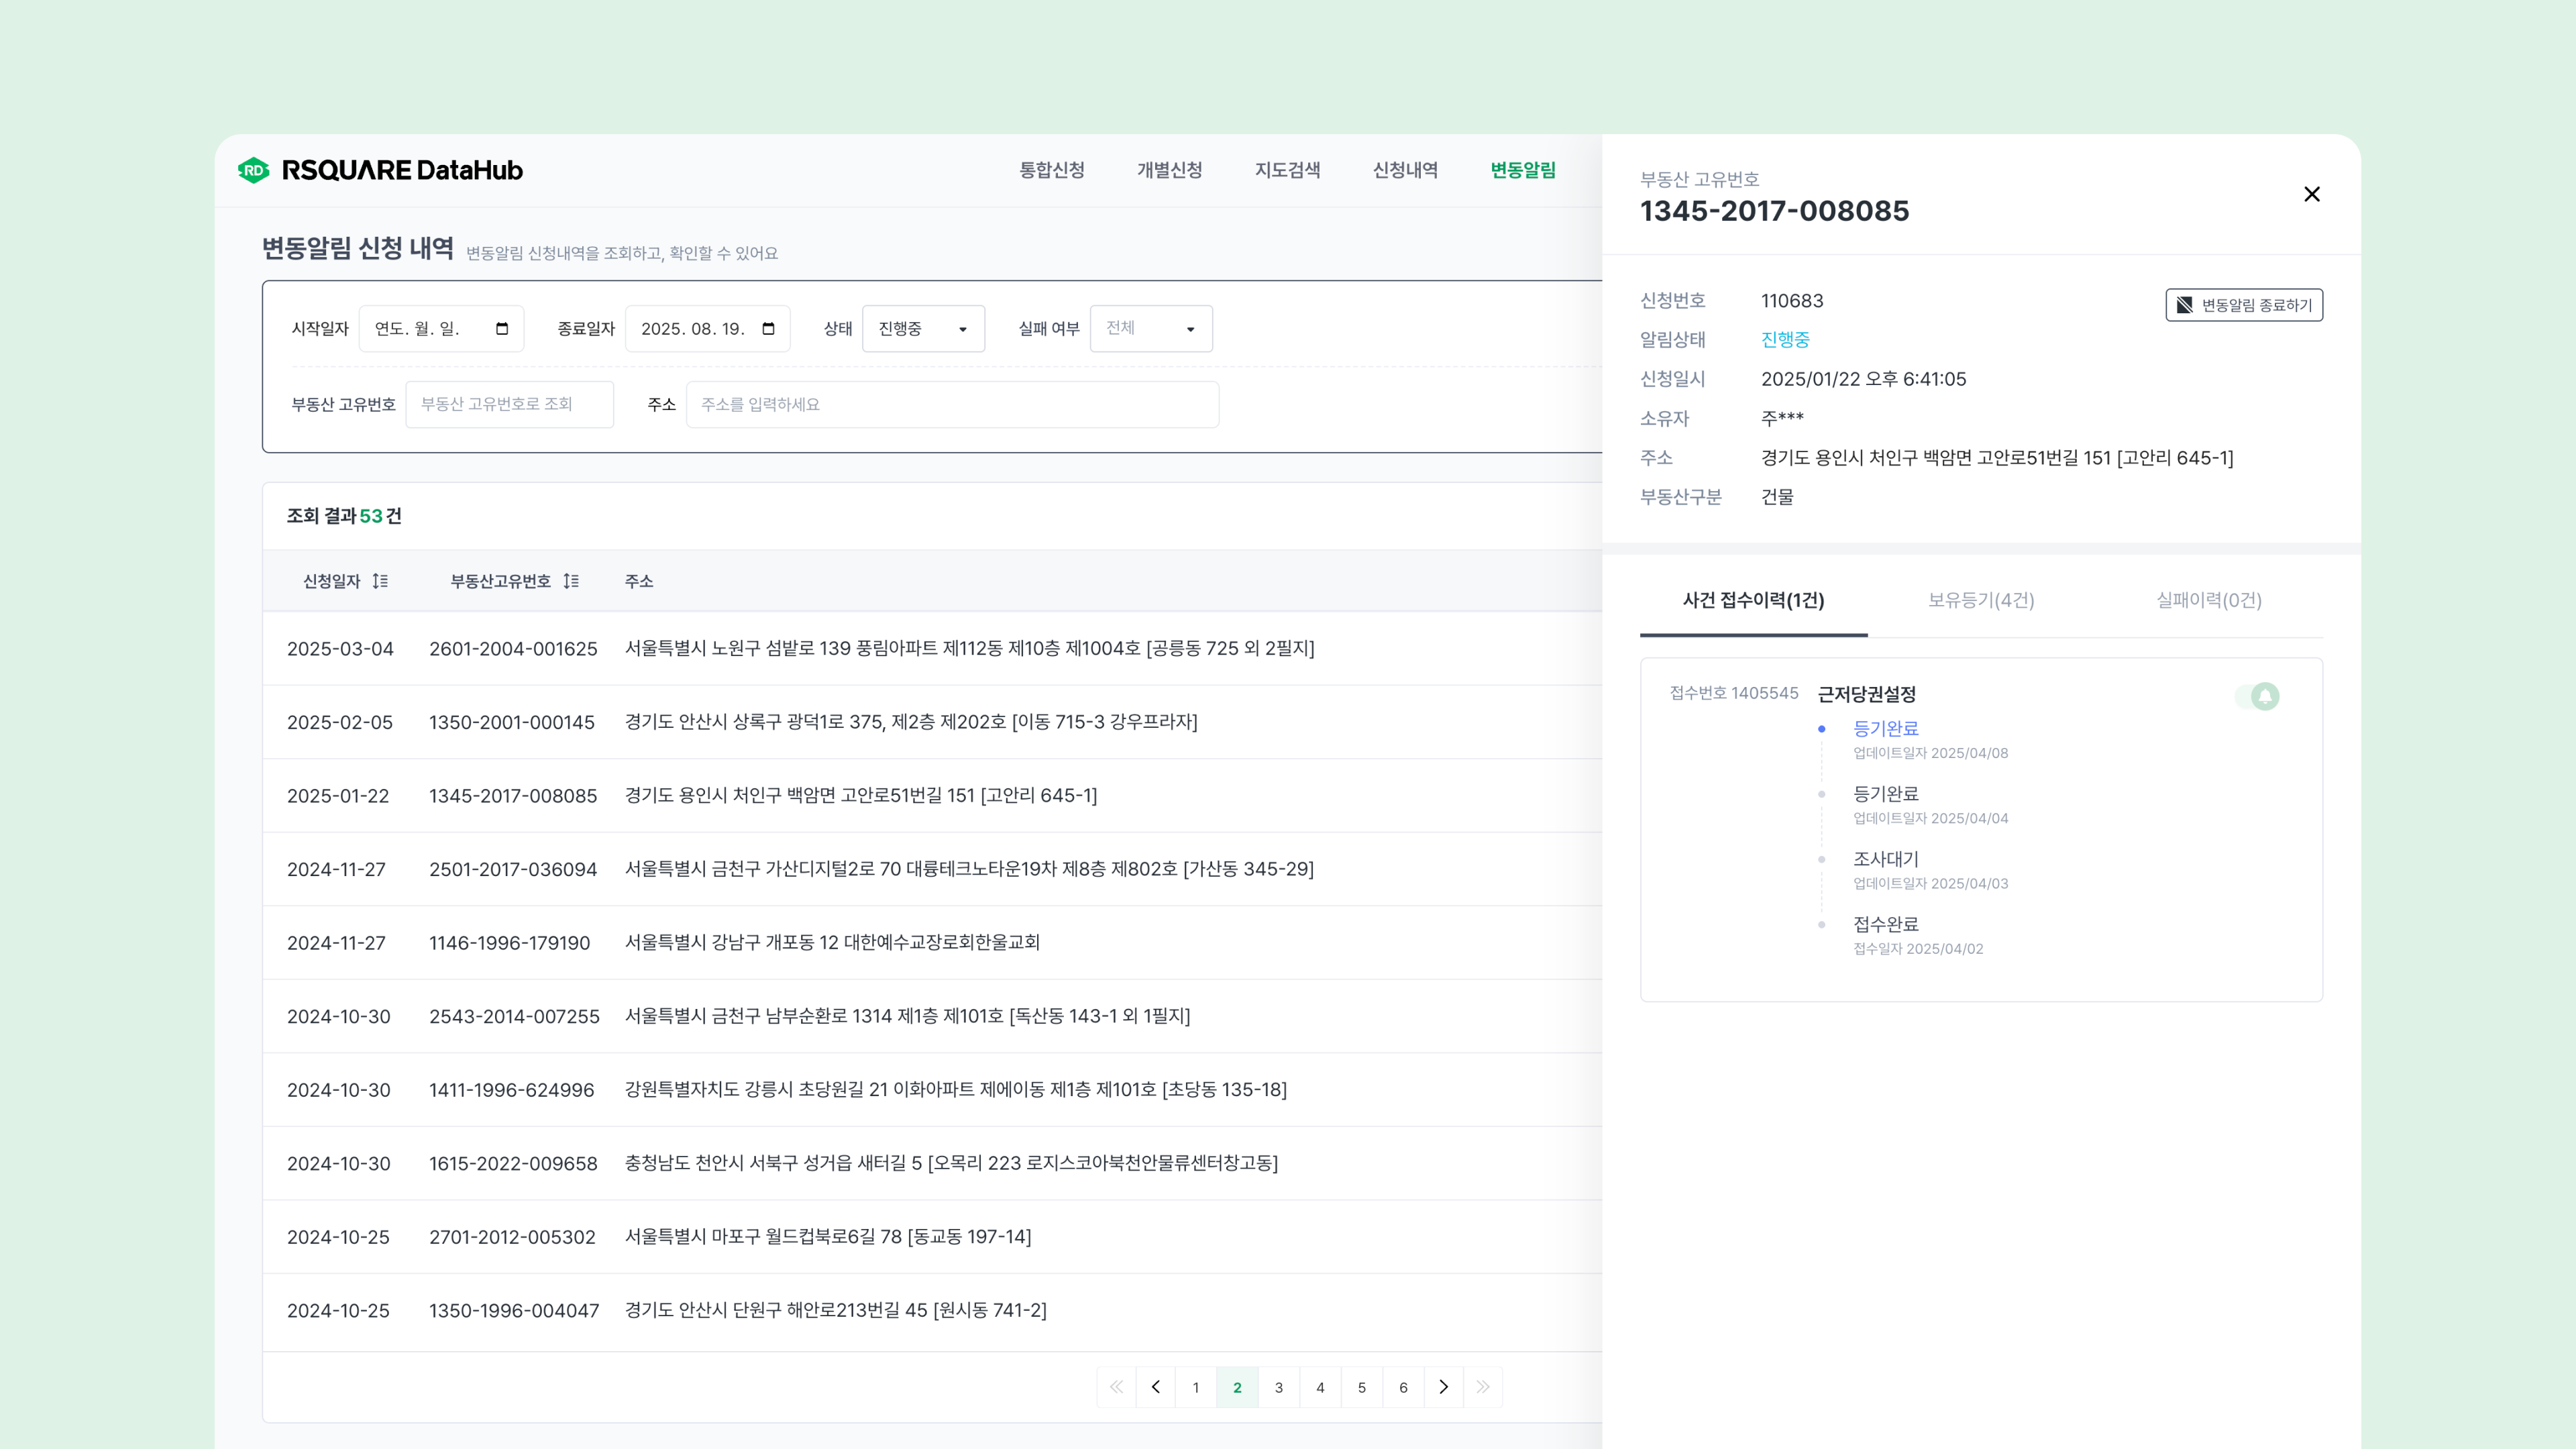The height and width of the screenshot is (1449, 2576).
Task: Jump to first page double-arrow
Action: [1116, 1387]
